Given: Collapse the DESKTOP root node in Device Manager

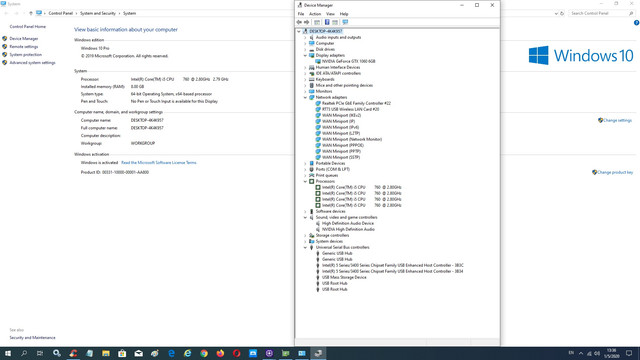Looking at the screenshot, I should click(x=299, y=31).
